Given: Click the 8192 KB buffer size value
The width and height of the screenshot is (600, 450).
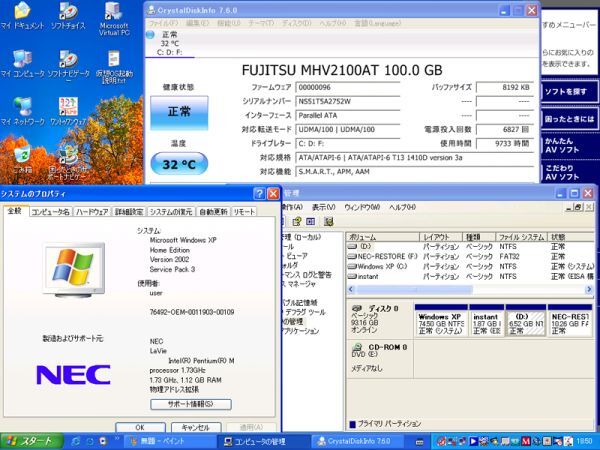Looking at the screenshot, I should click(504, 87).
